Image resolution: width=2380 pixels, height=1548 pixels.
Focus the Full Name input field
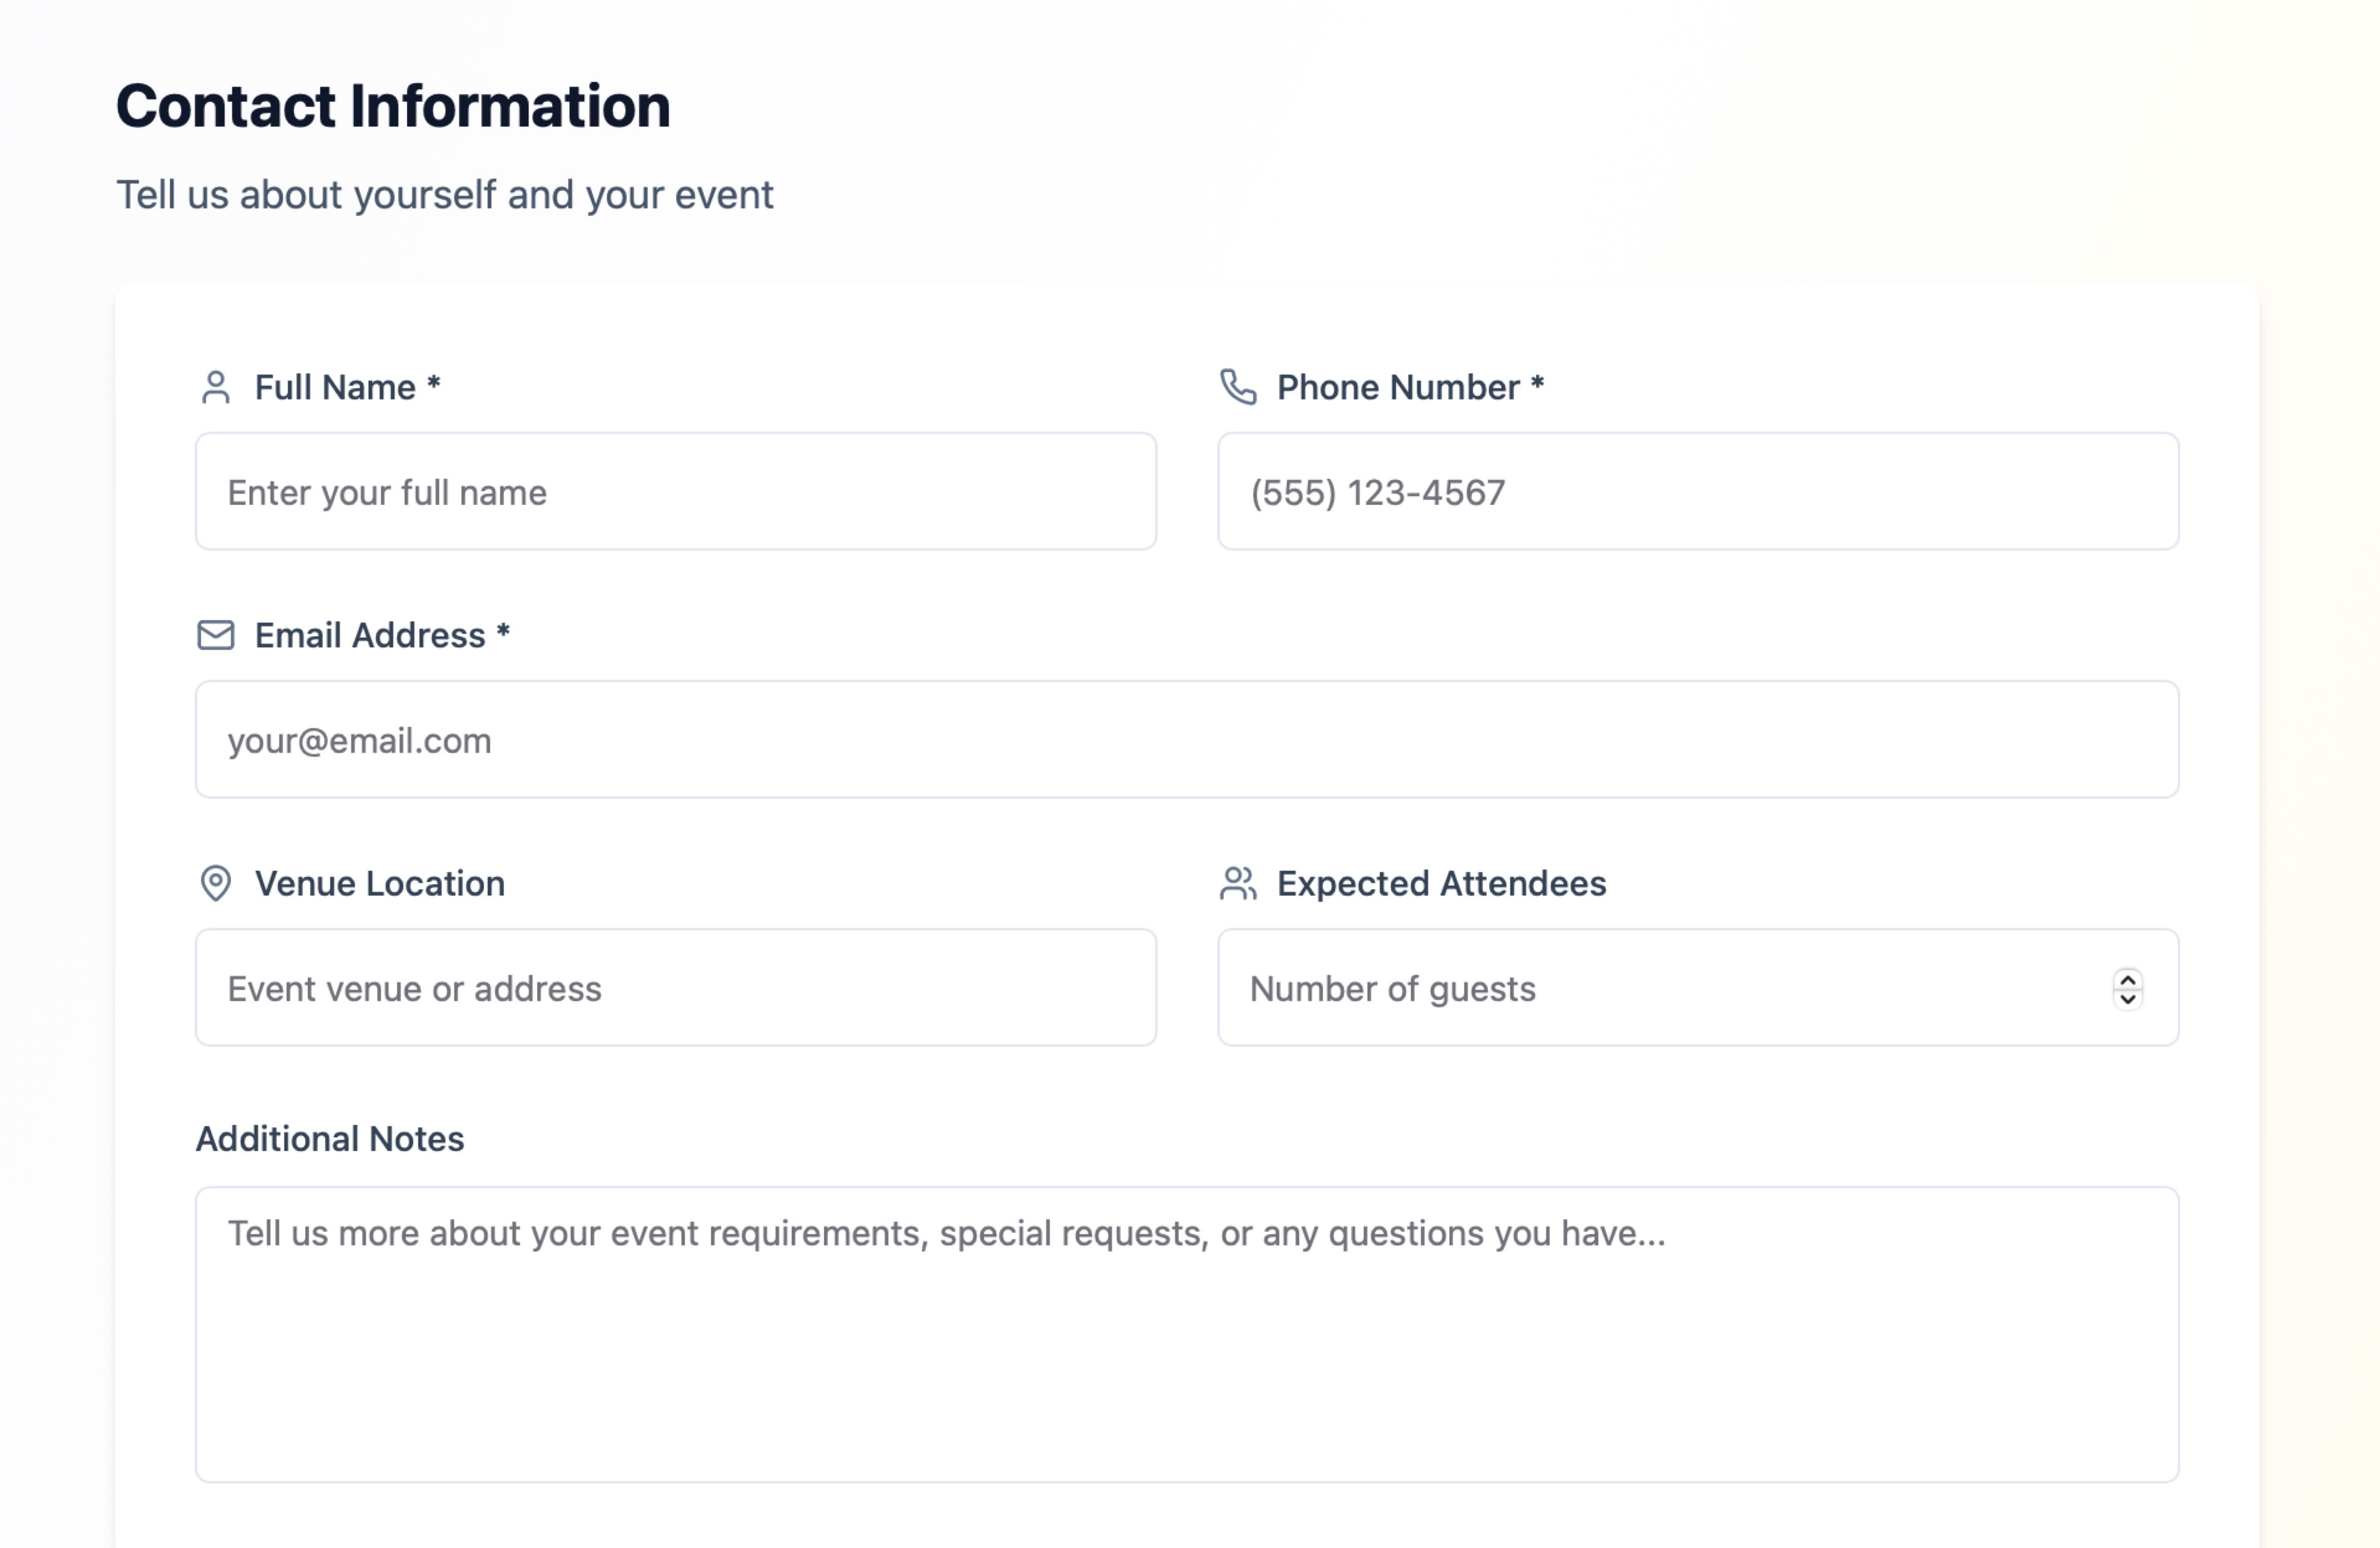[x=676, y=491]
